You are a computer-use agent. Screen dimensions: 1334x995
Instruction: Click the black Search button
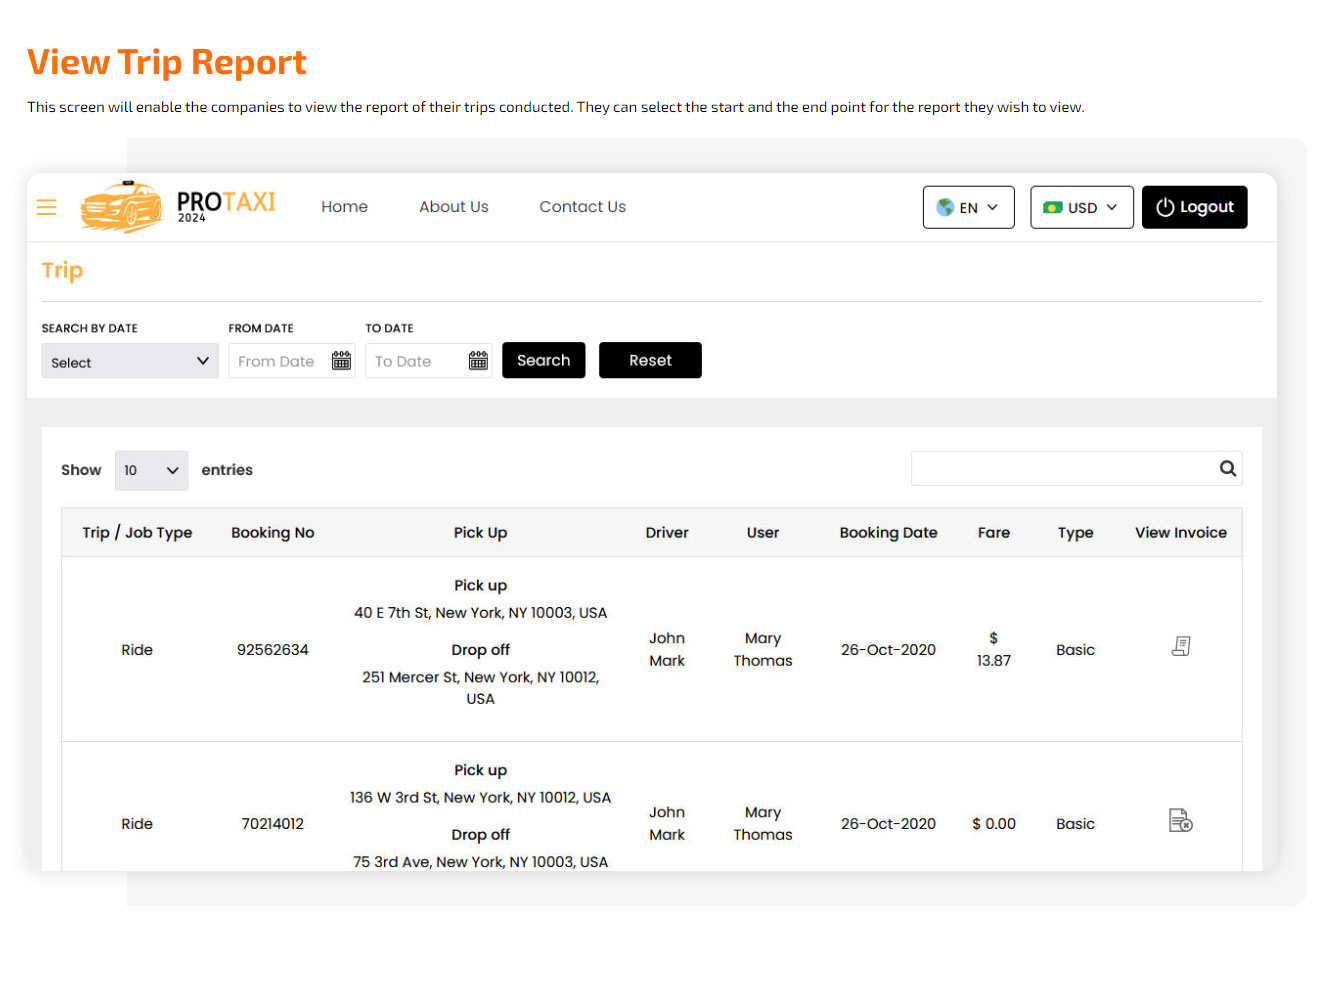(543, 360)
